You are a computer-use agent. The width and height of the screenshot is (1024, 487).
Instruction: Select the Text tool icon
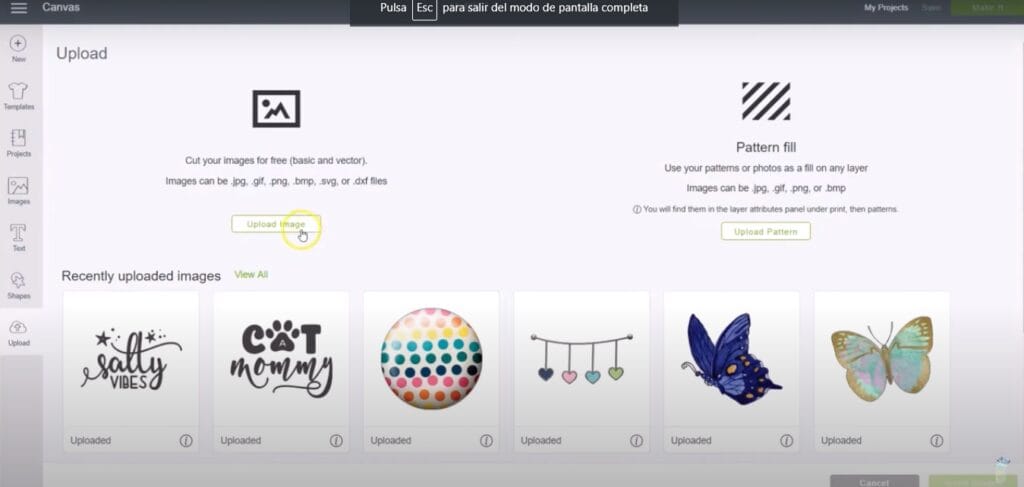[18, 233]
